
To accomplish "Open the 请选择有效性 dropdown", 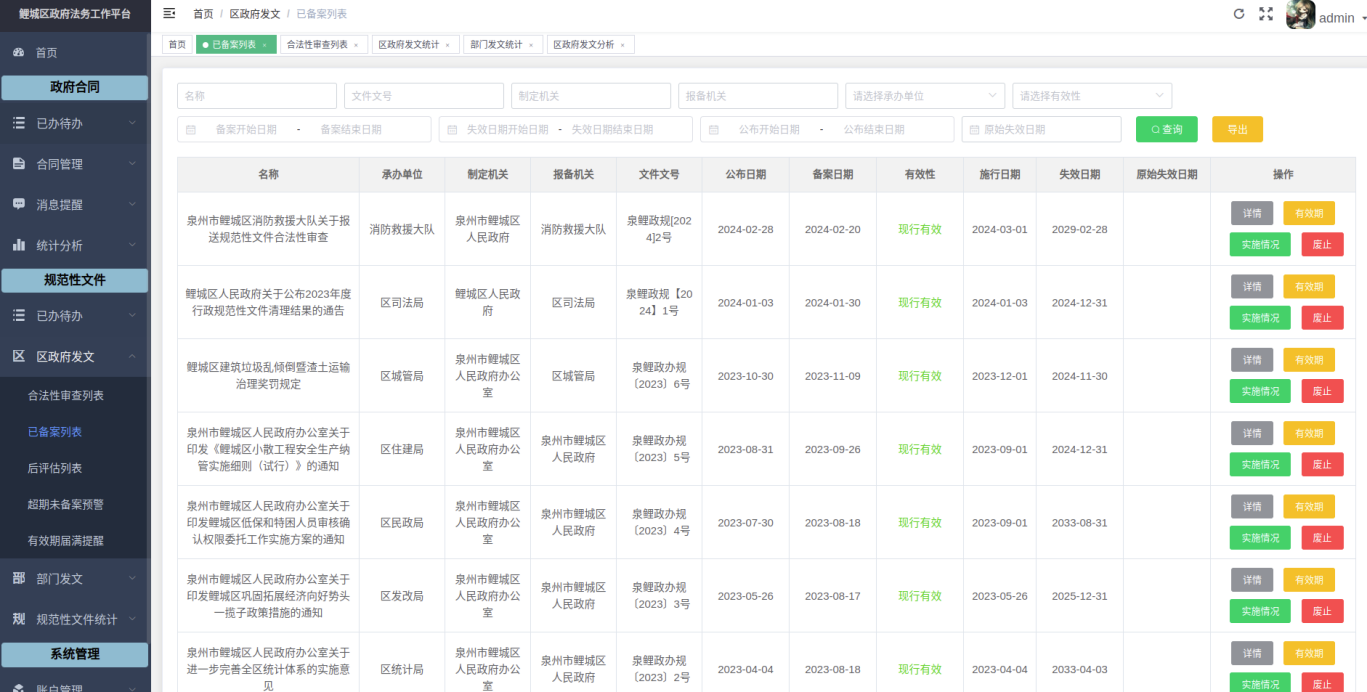I will click(x=1091, y=96).
